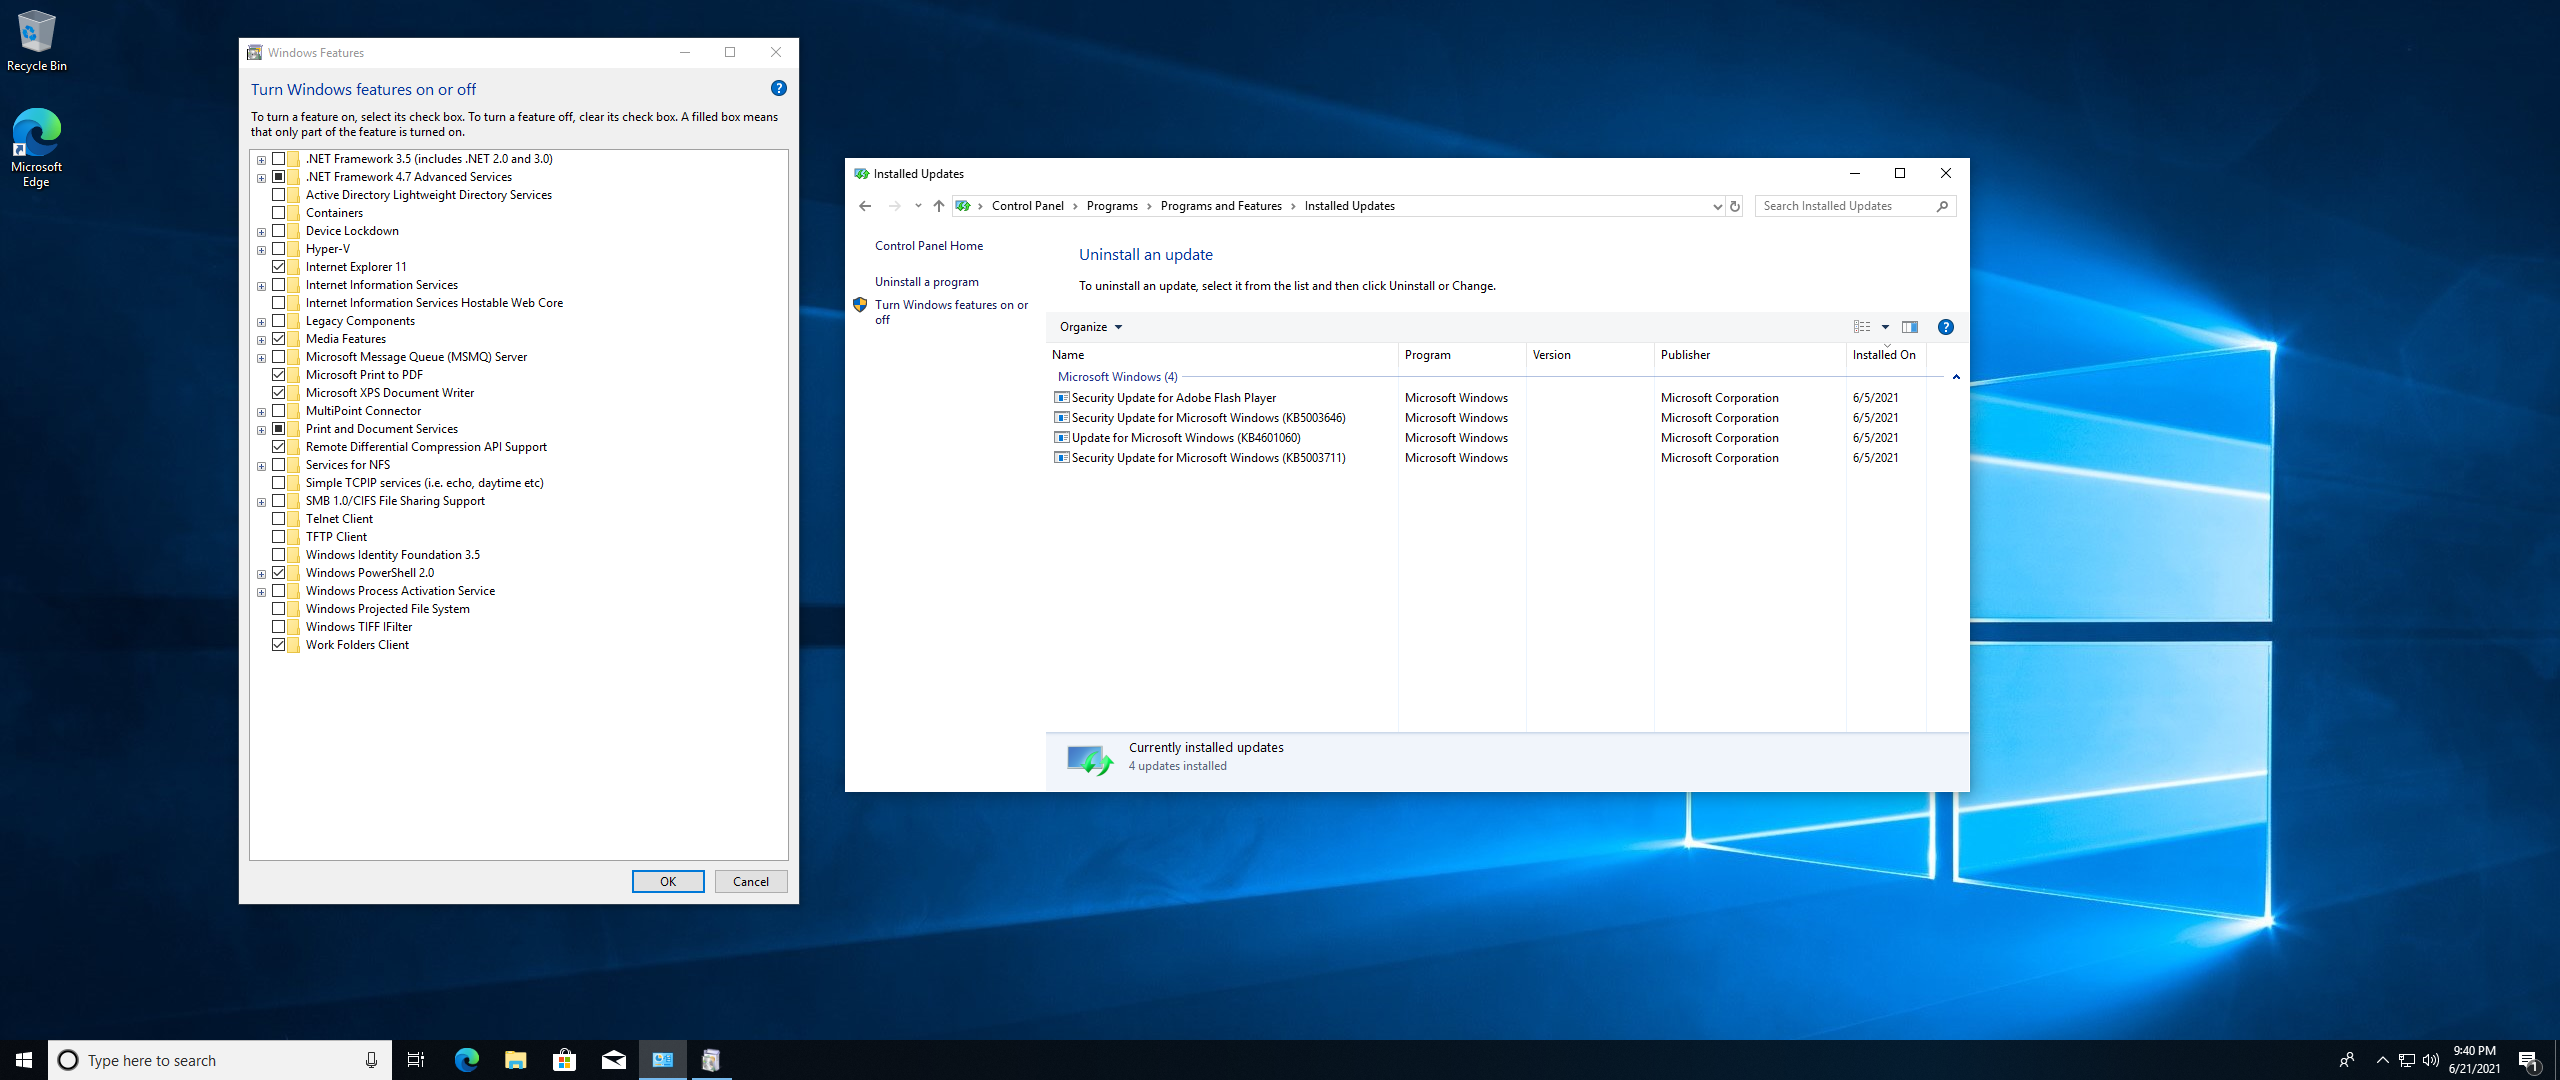Open Microsoft Store from taskbar

[564, 1060]
